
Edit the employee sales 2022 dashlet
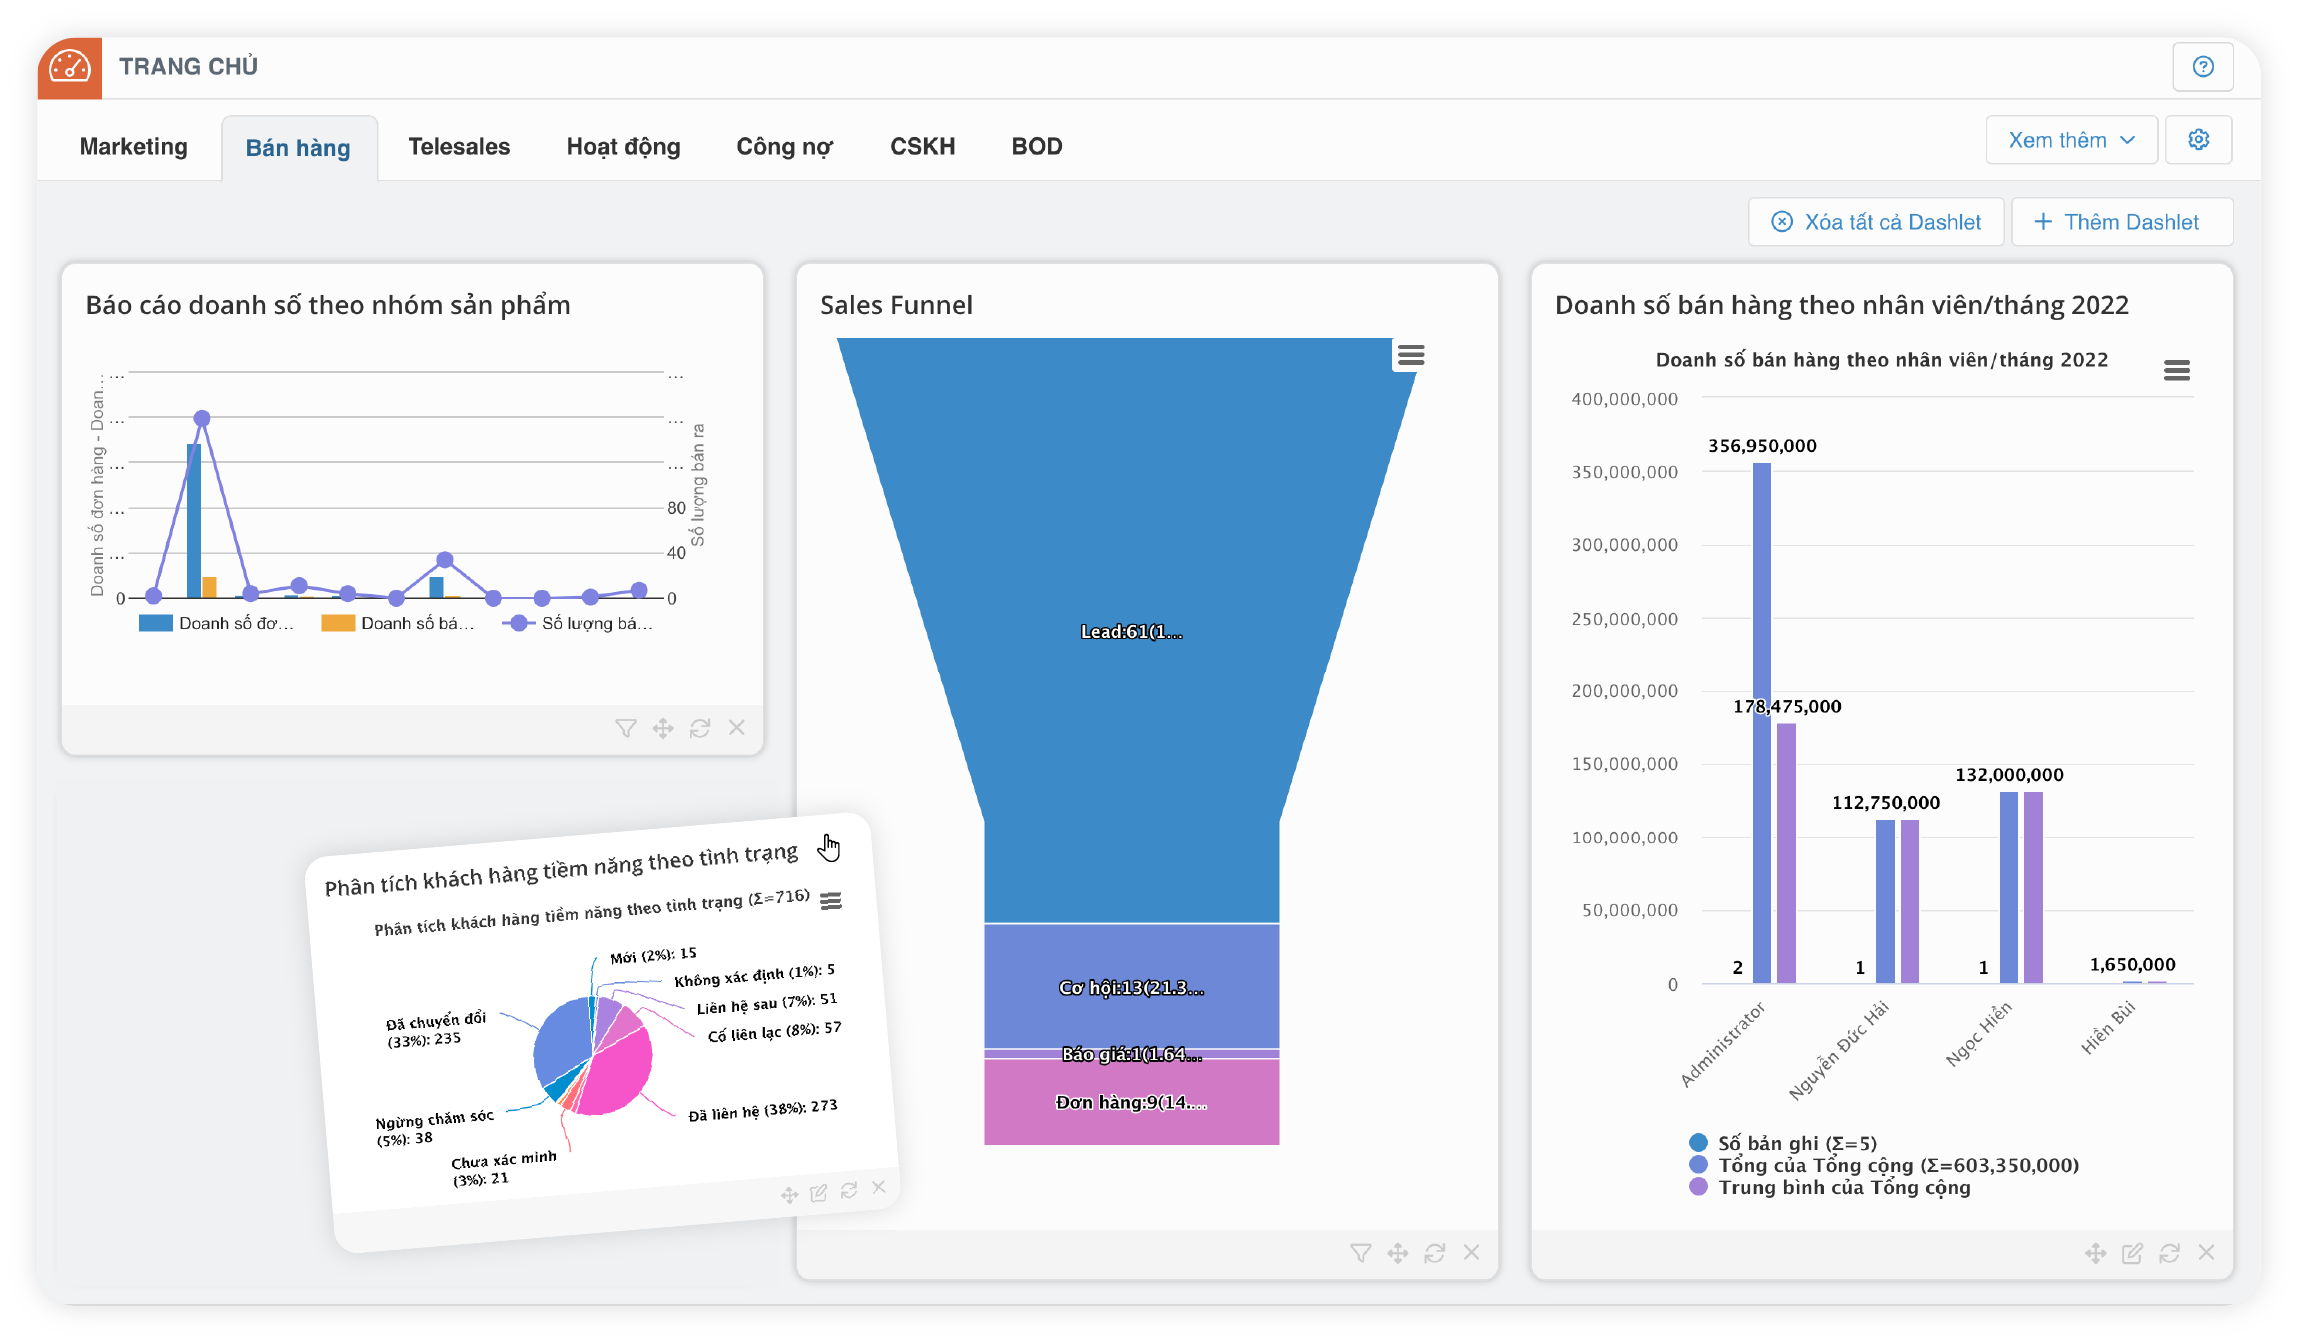2132,1253
